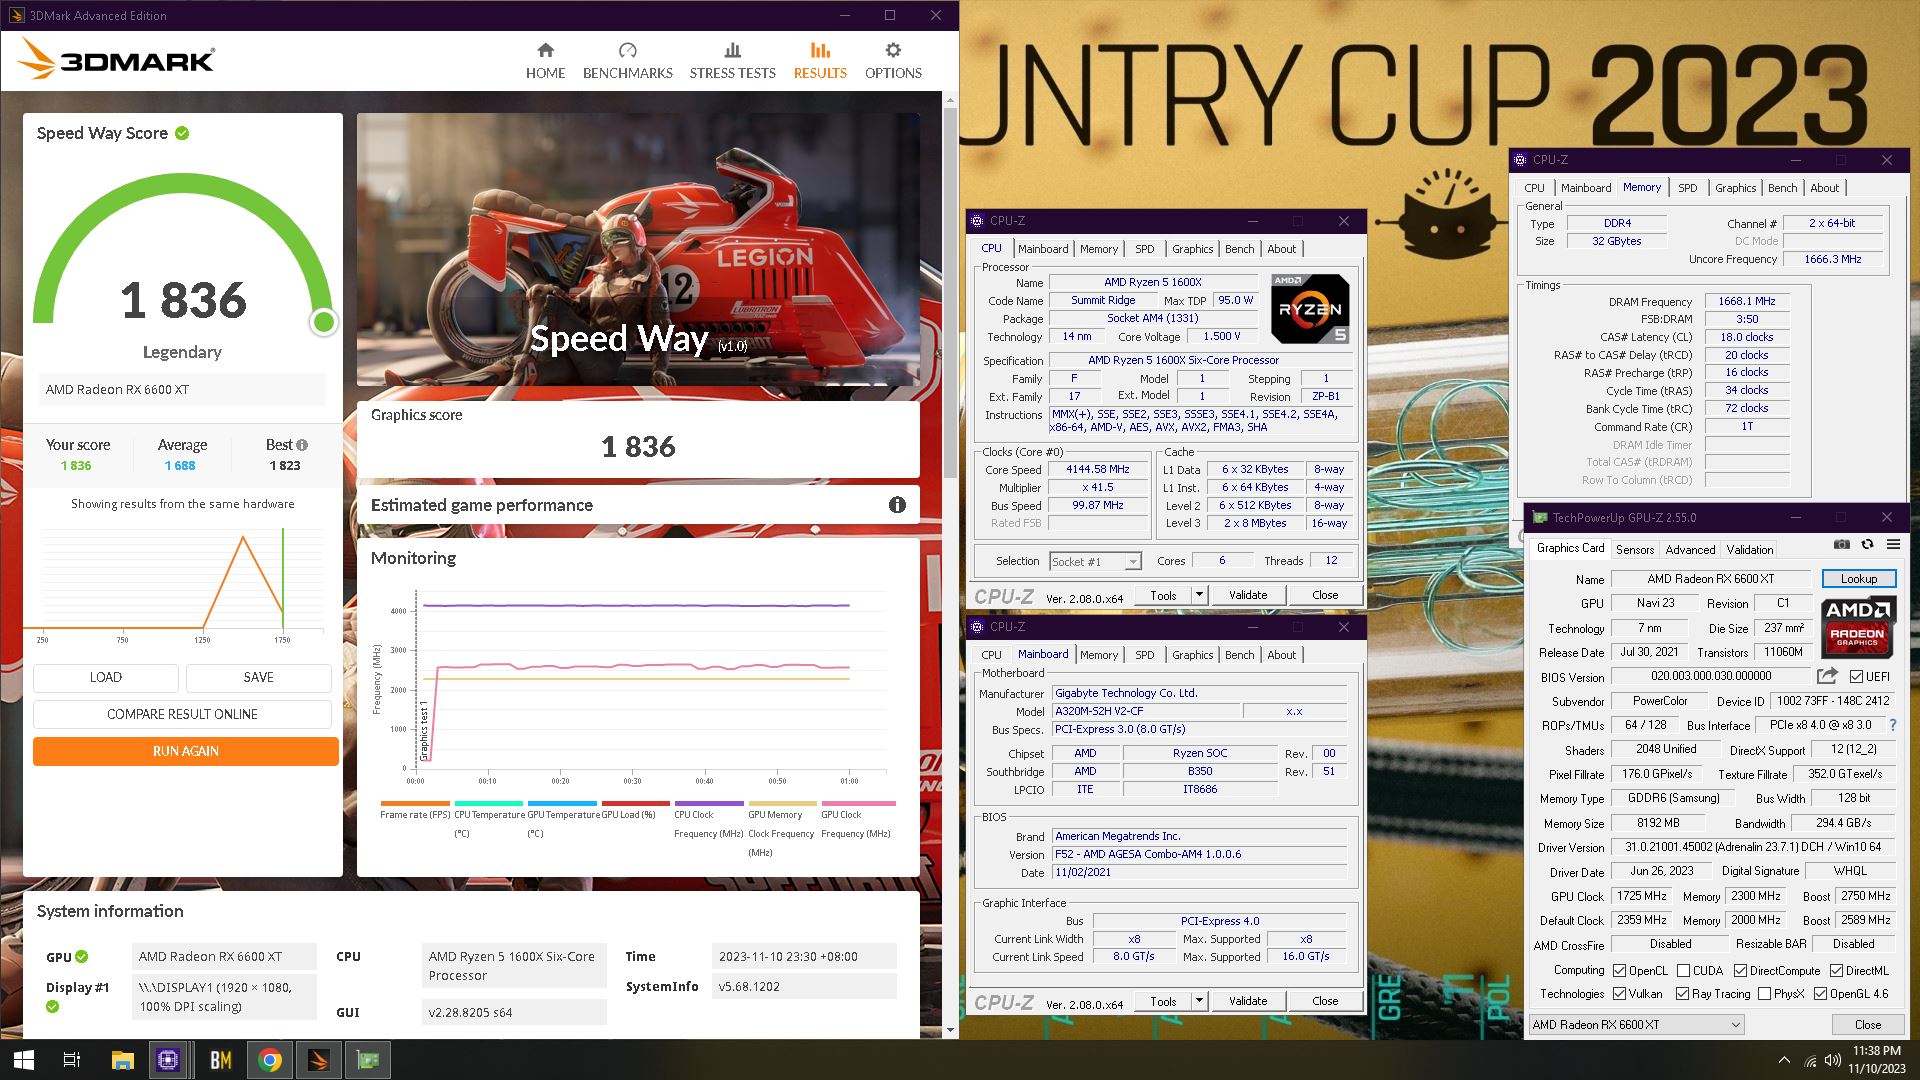The height and width of the screenshot is (1080, 1920).
Task: Switch to CPU-Z via taskbar icon
Action: click(168, 1060)
